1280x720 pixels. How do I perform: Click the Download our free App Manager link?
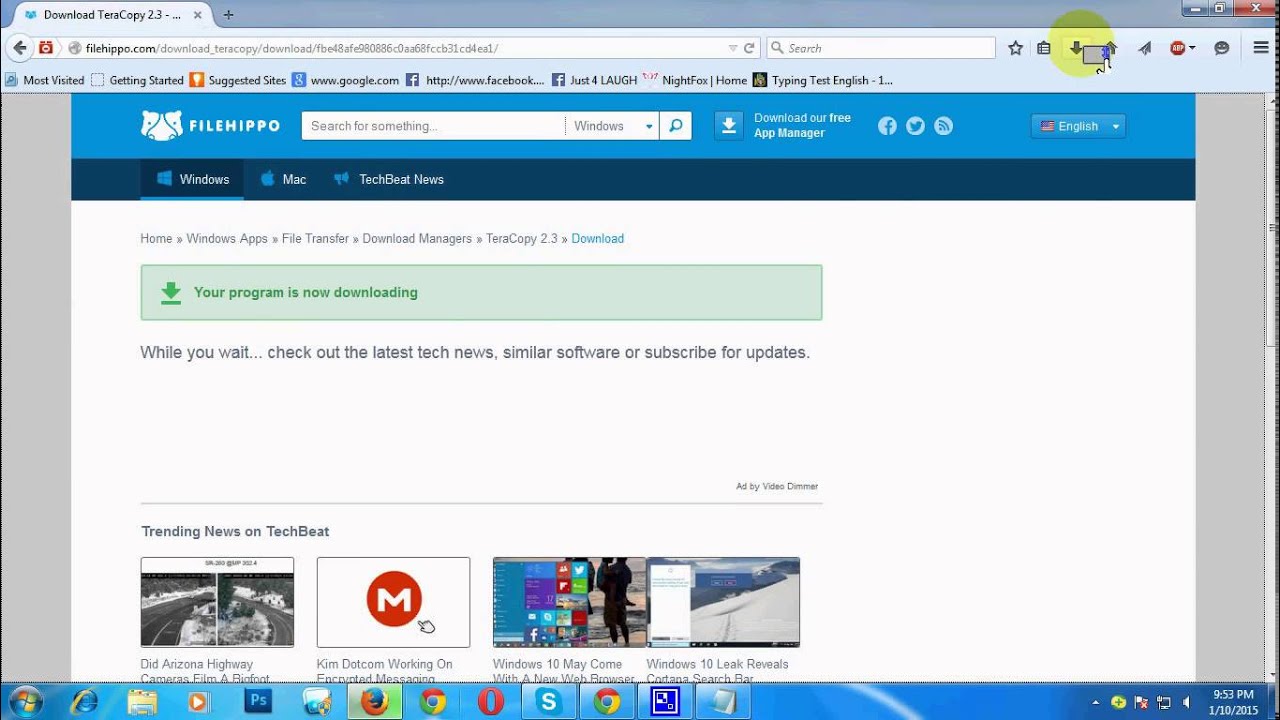(x=802, y=125)
